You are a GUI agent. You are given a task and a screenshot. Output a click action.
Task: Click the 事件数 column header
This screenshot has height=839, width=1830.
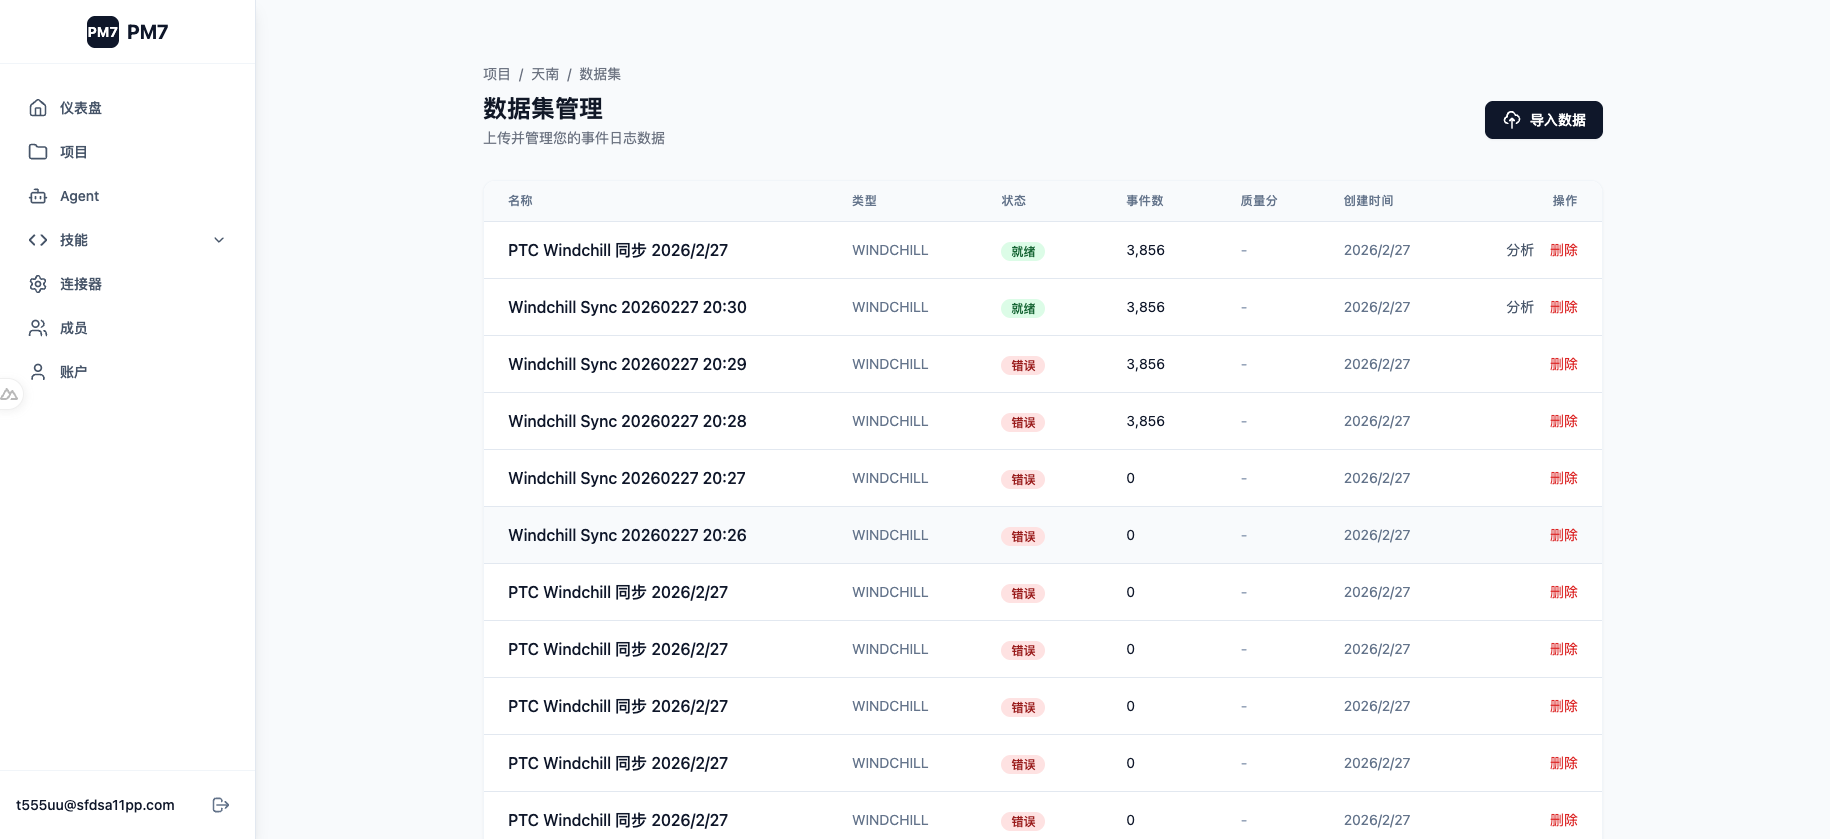[x=1145, y=201]
